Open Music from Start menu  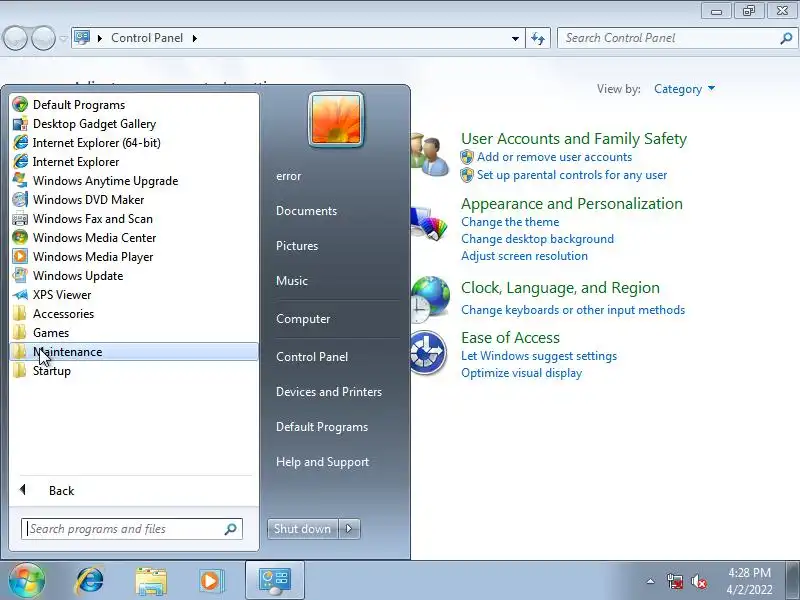(292, 281)
